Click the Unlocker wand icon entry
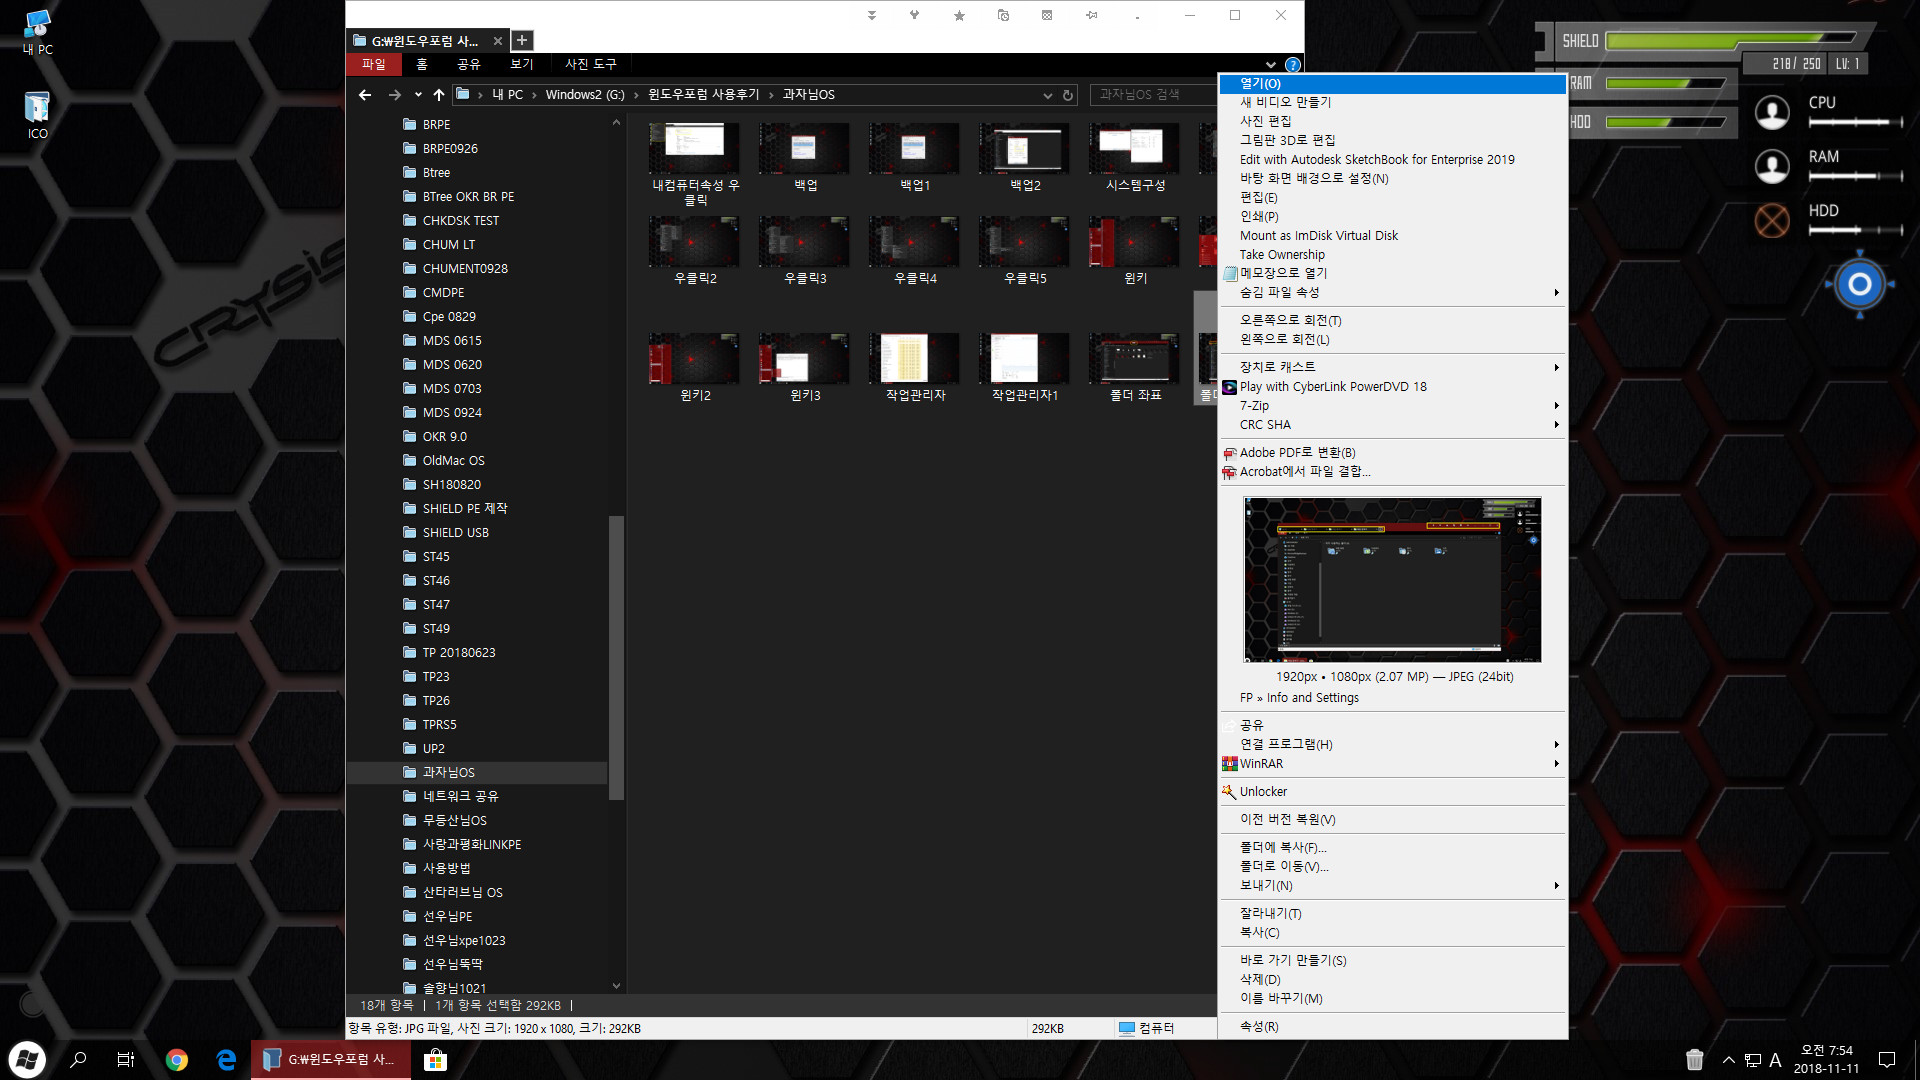Viewport: 1920px width, 1080px height. pos(1392,791)
